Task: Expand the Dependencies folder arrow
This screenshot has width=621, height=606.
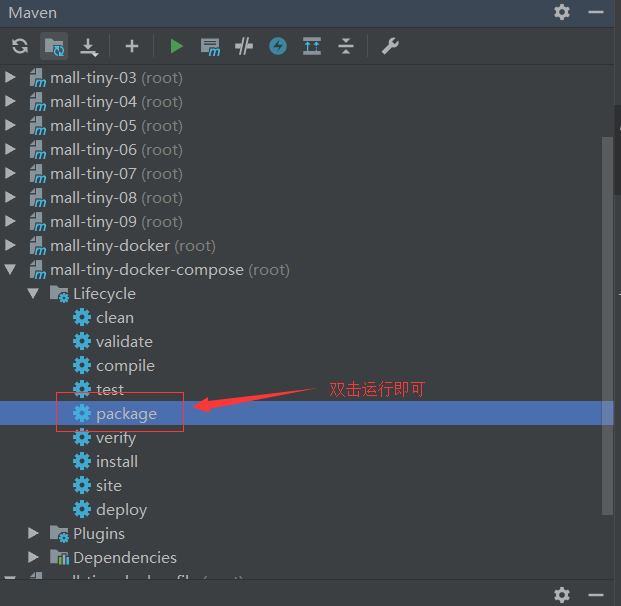Action: click(34, 557)
